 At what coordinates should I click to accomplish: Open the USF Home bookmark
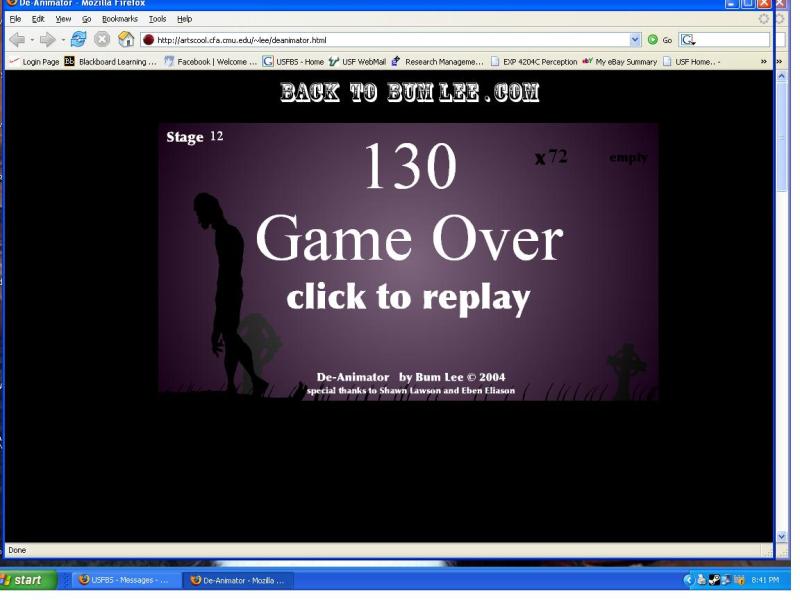point(692,62)
